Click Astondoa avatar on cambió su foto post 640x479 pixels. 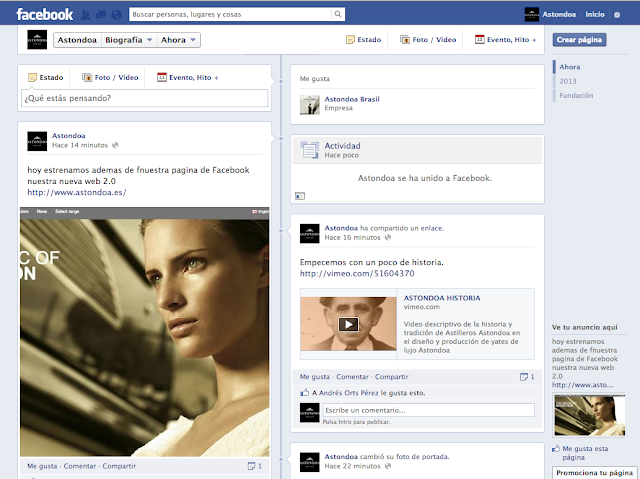coord(310,462)
